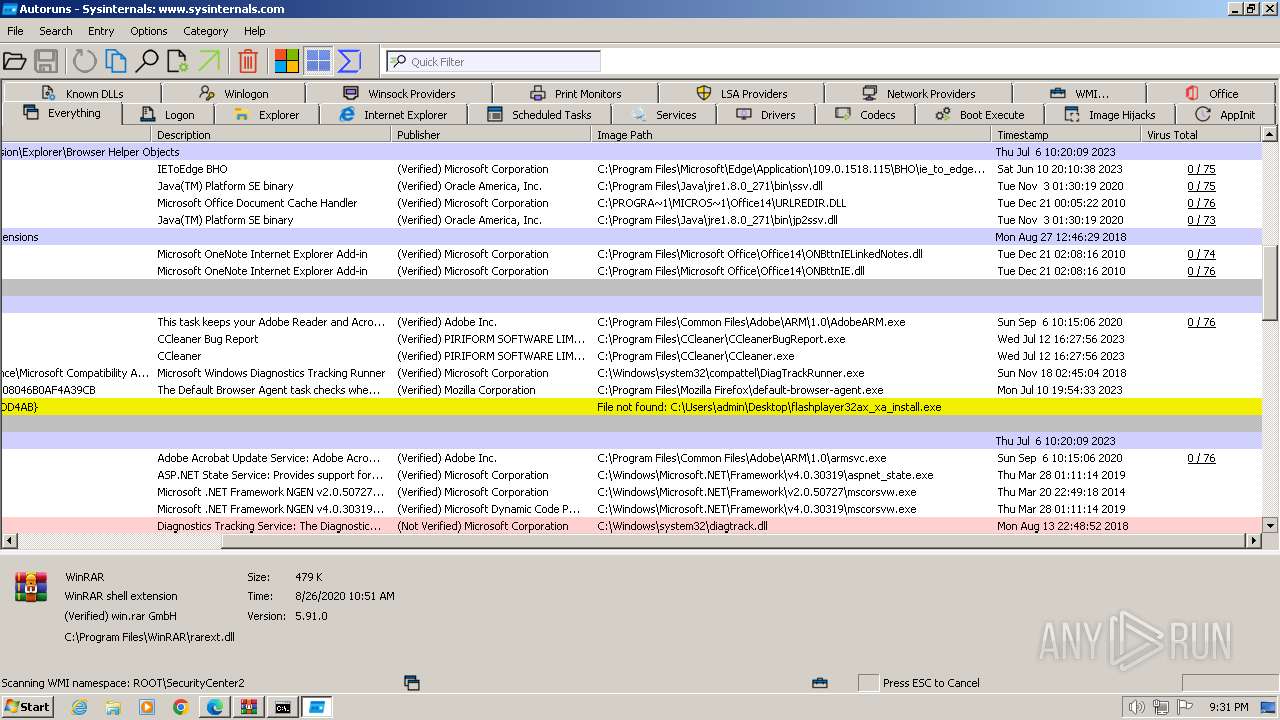The image size is (1280, 720).
Task: Select the Diagnostics Tracking Service pink row
Action: click(632, 526)
